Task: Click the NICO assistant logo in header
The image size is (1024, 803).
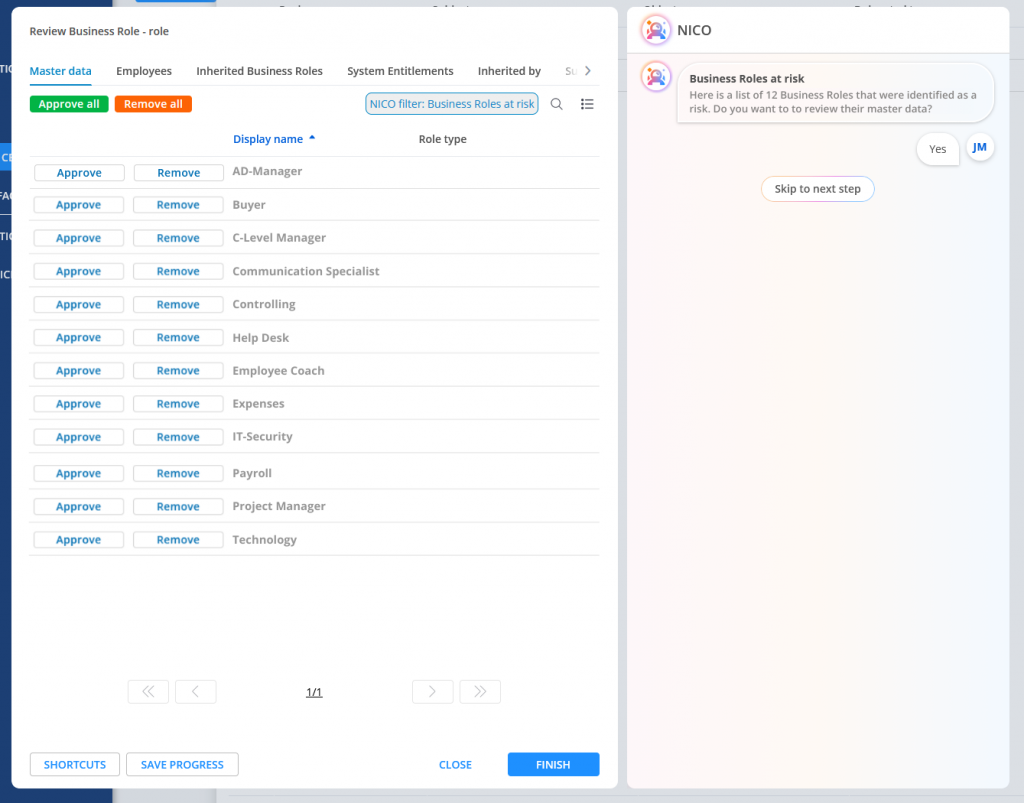Action: [656, 31]
